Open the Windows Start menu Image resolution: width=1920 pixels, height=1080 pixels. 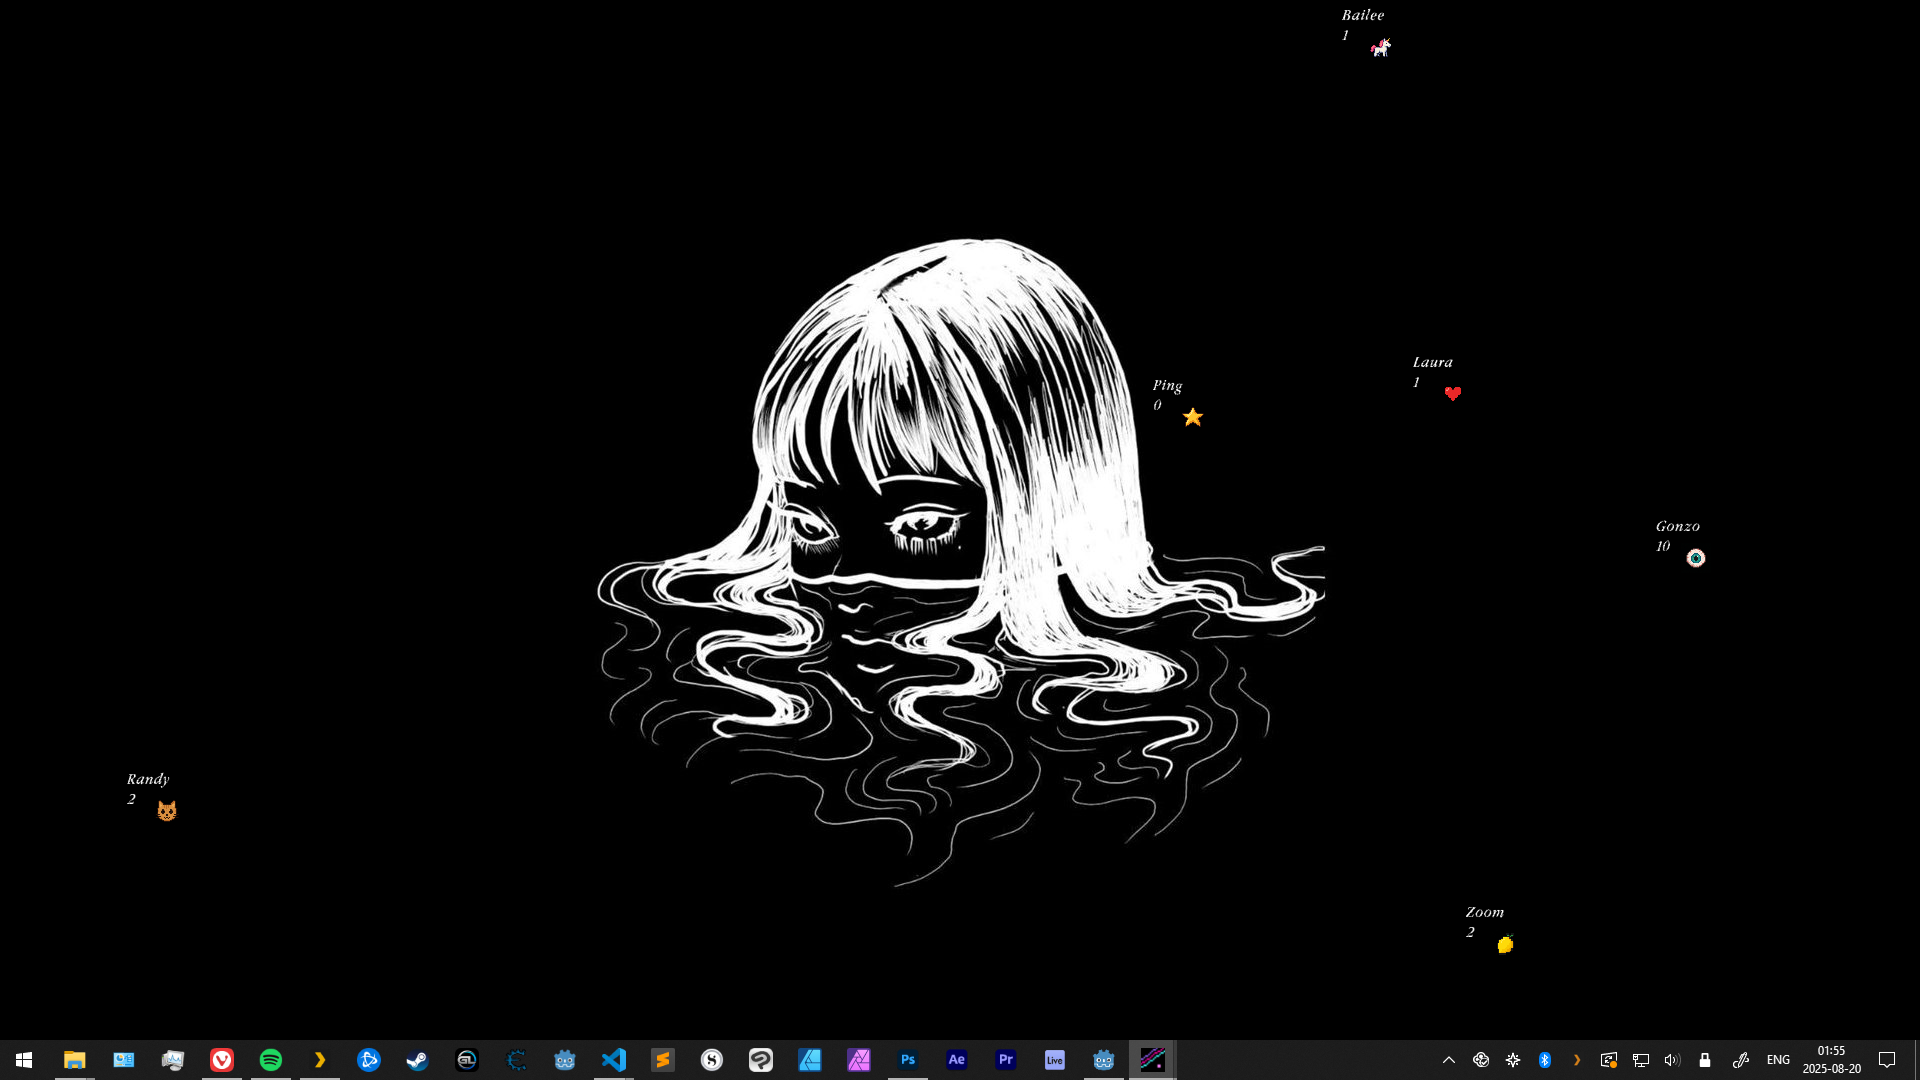(x=24, y=1060)
